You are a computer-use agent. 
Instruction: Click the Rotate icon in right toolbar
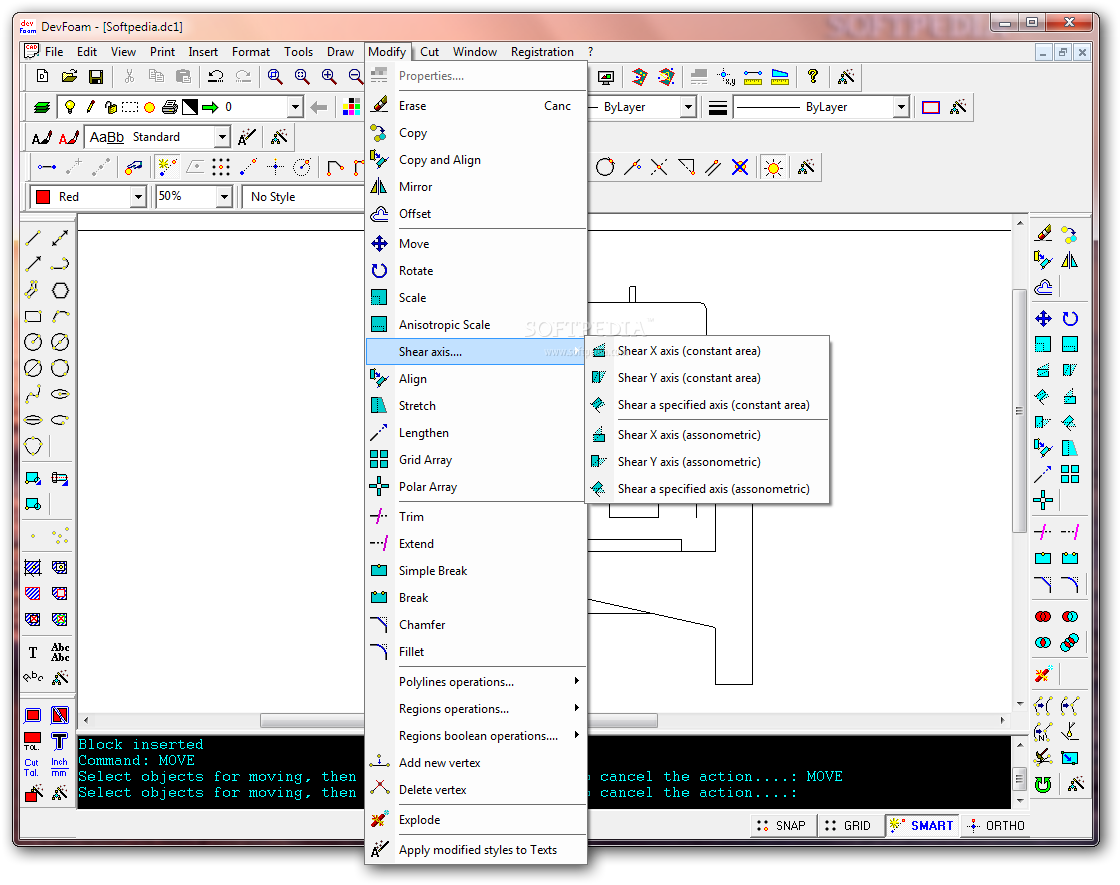point(1069,319)
